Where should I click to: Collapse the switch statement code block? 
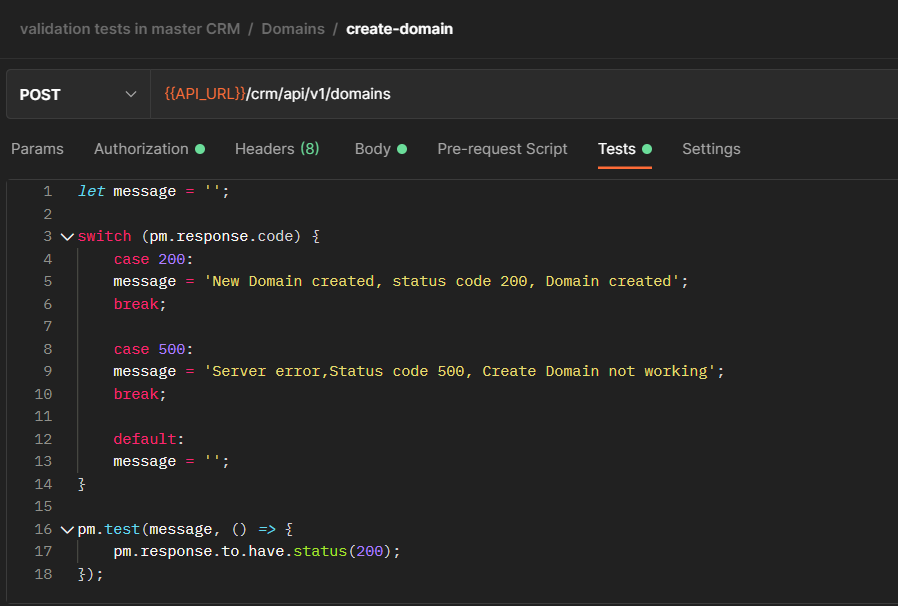click(67, 236)
